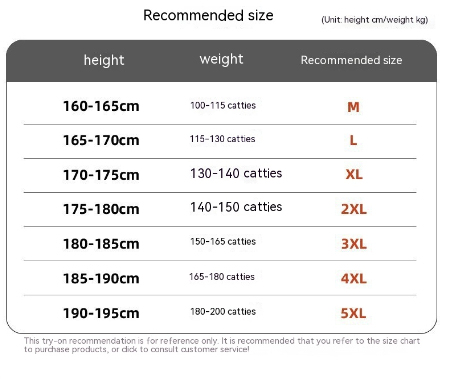Screen dimensions: 451x379
Task: Select the 3XL size label
Action: point(354,244)
